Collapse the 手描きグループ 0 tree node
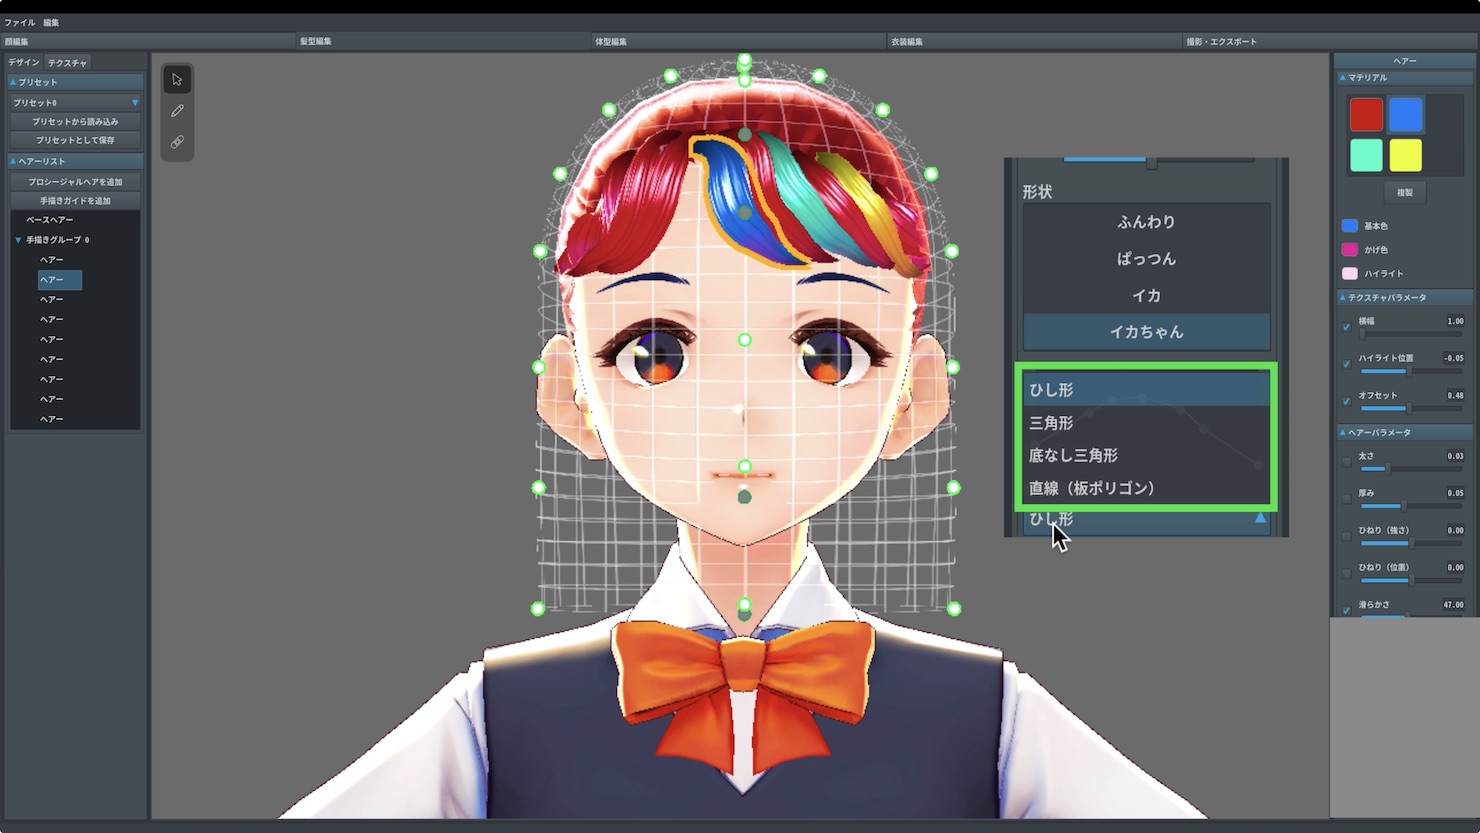The height and width of the screenshot is (833, 1480). coord(18,240)
